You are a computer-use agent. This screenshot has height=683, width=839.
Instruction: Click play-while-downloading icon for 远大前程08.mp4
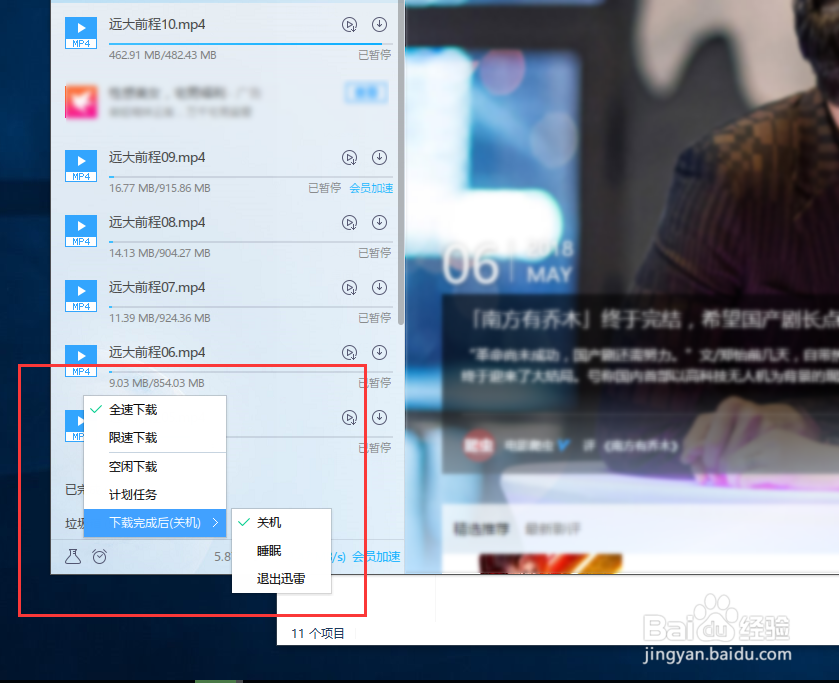coord(349,223)
